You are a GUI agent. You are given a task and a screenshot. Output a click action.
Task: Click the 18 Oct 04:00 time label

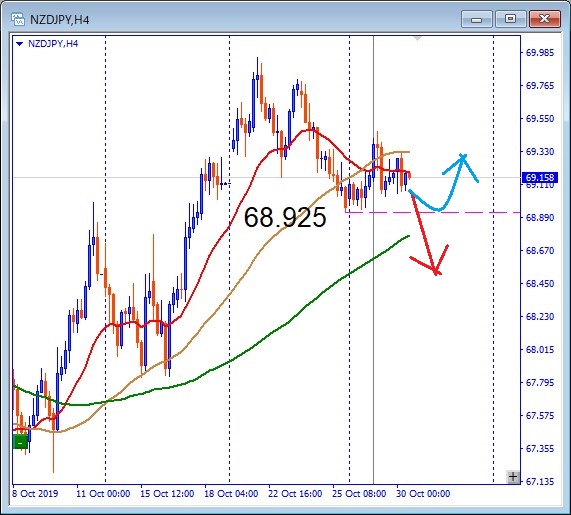231,494
